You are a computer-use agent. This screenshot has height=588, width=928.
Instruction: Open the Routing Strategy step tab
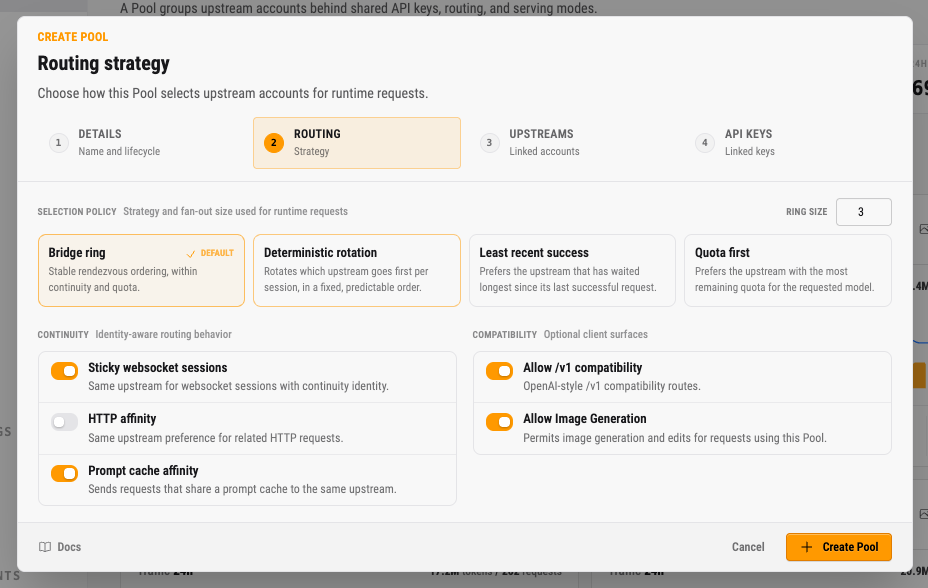357,143
